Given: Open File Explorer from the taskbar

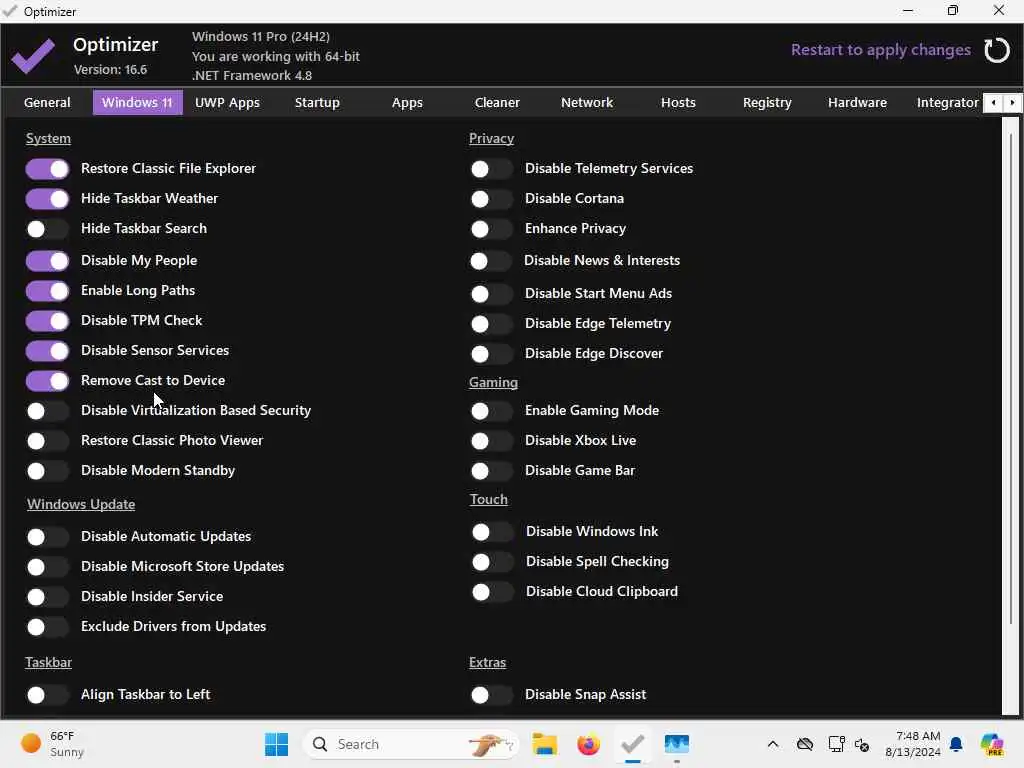Looking at the screenshot, I should coord(544,744).
